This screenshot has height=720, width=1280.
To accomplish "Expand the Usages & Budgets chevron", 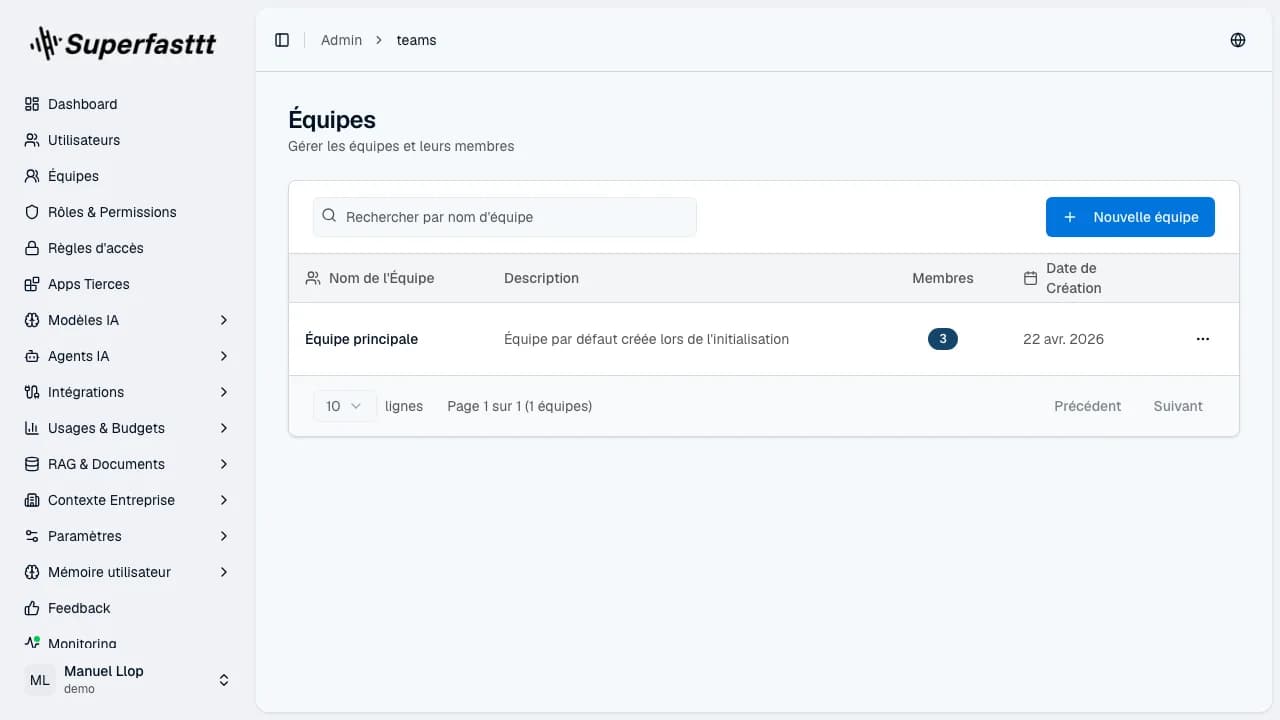I will (x=224, y=428).
